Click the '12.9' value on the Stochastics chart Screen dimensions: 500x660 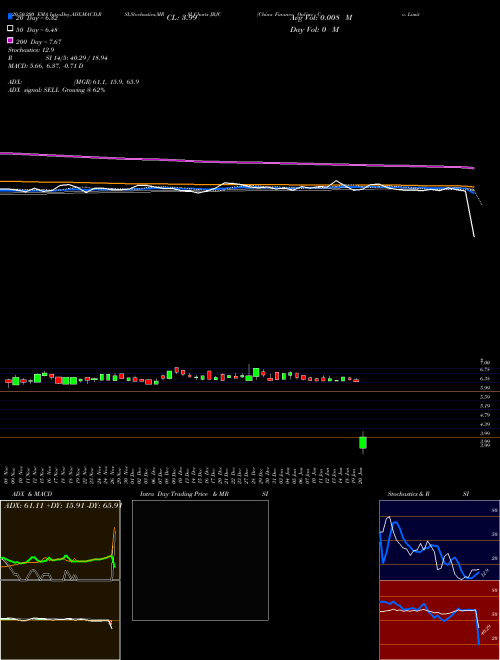click(x=484, y=572)
